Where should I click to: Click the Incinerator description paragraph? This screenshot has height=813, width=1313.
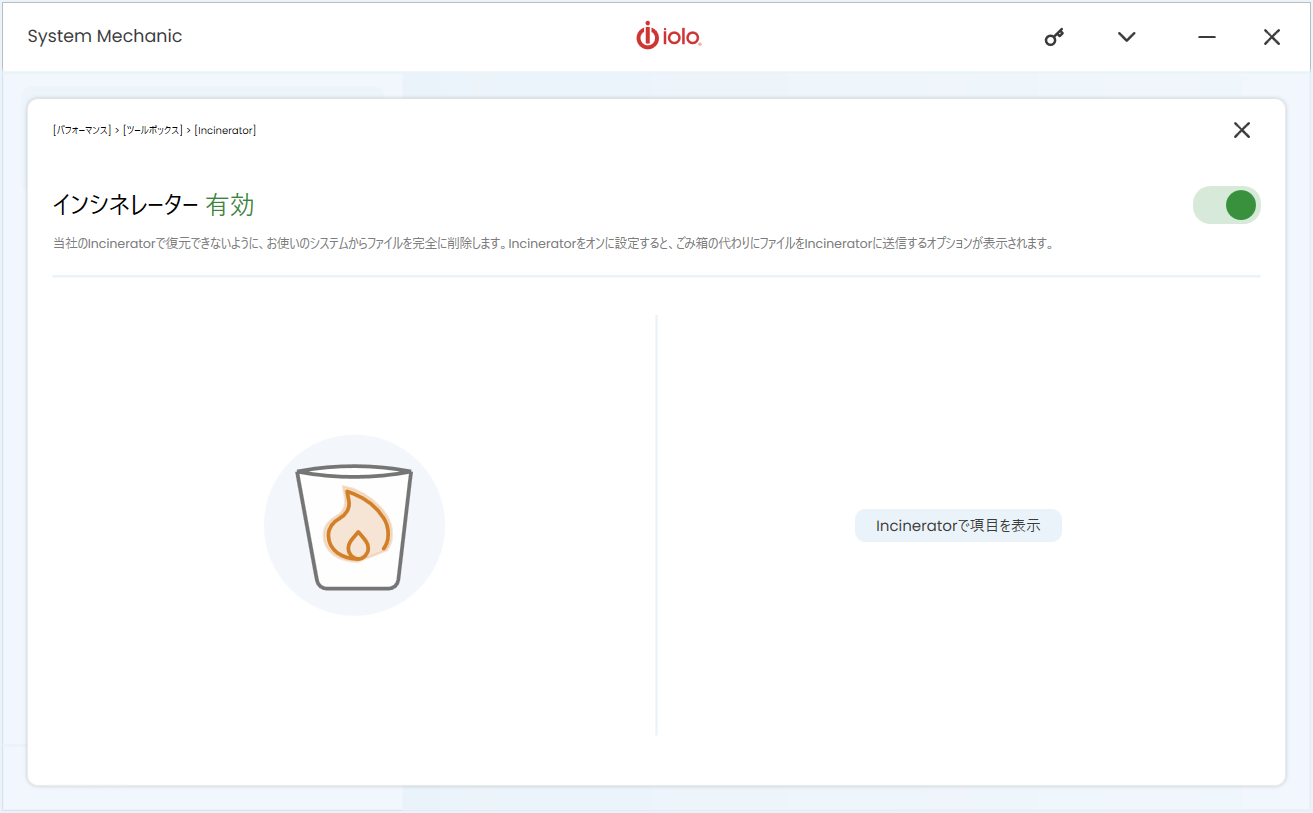point(552,243)
